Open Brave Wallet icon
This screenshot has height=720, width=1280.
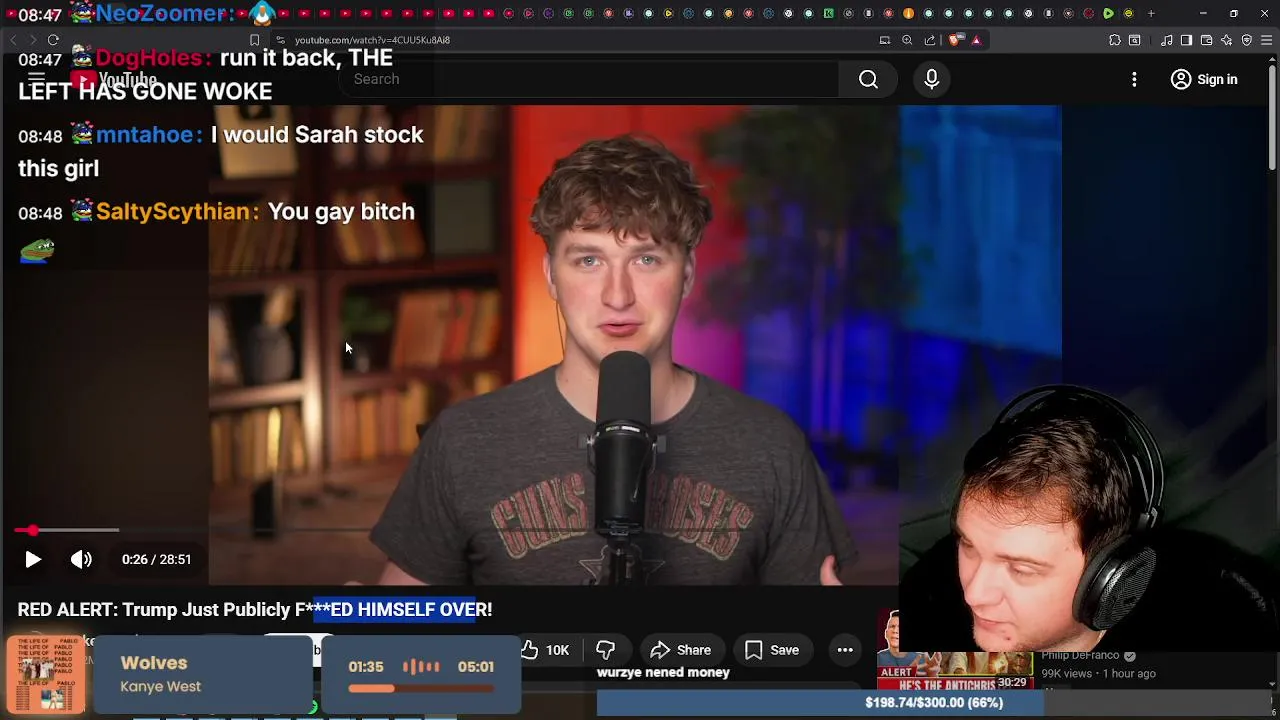(x=1206, y=40)
